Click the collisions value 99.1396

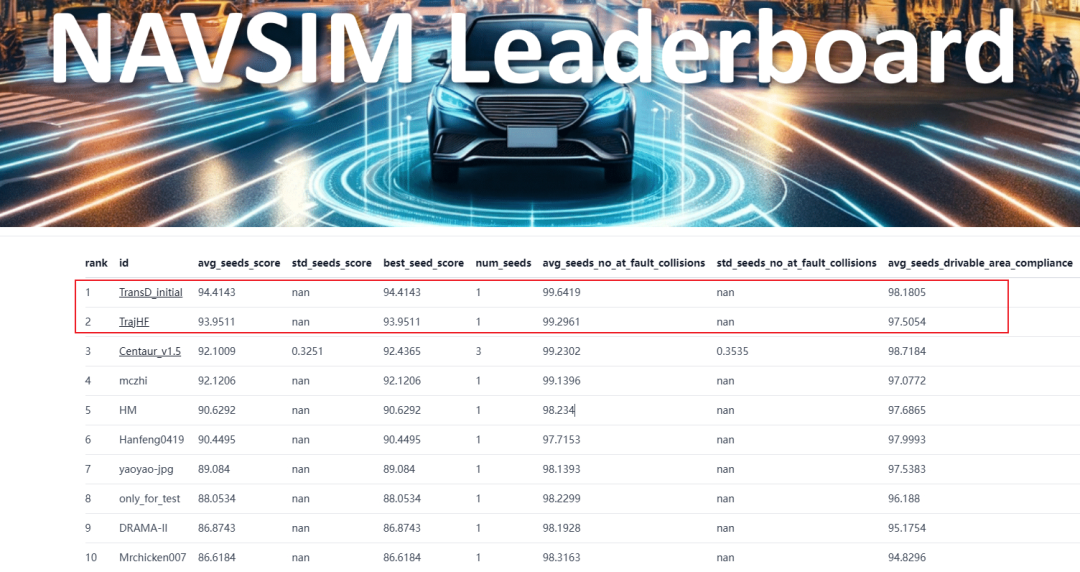coord(561,380)
